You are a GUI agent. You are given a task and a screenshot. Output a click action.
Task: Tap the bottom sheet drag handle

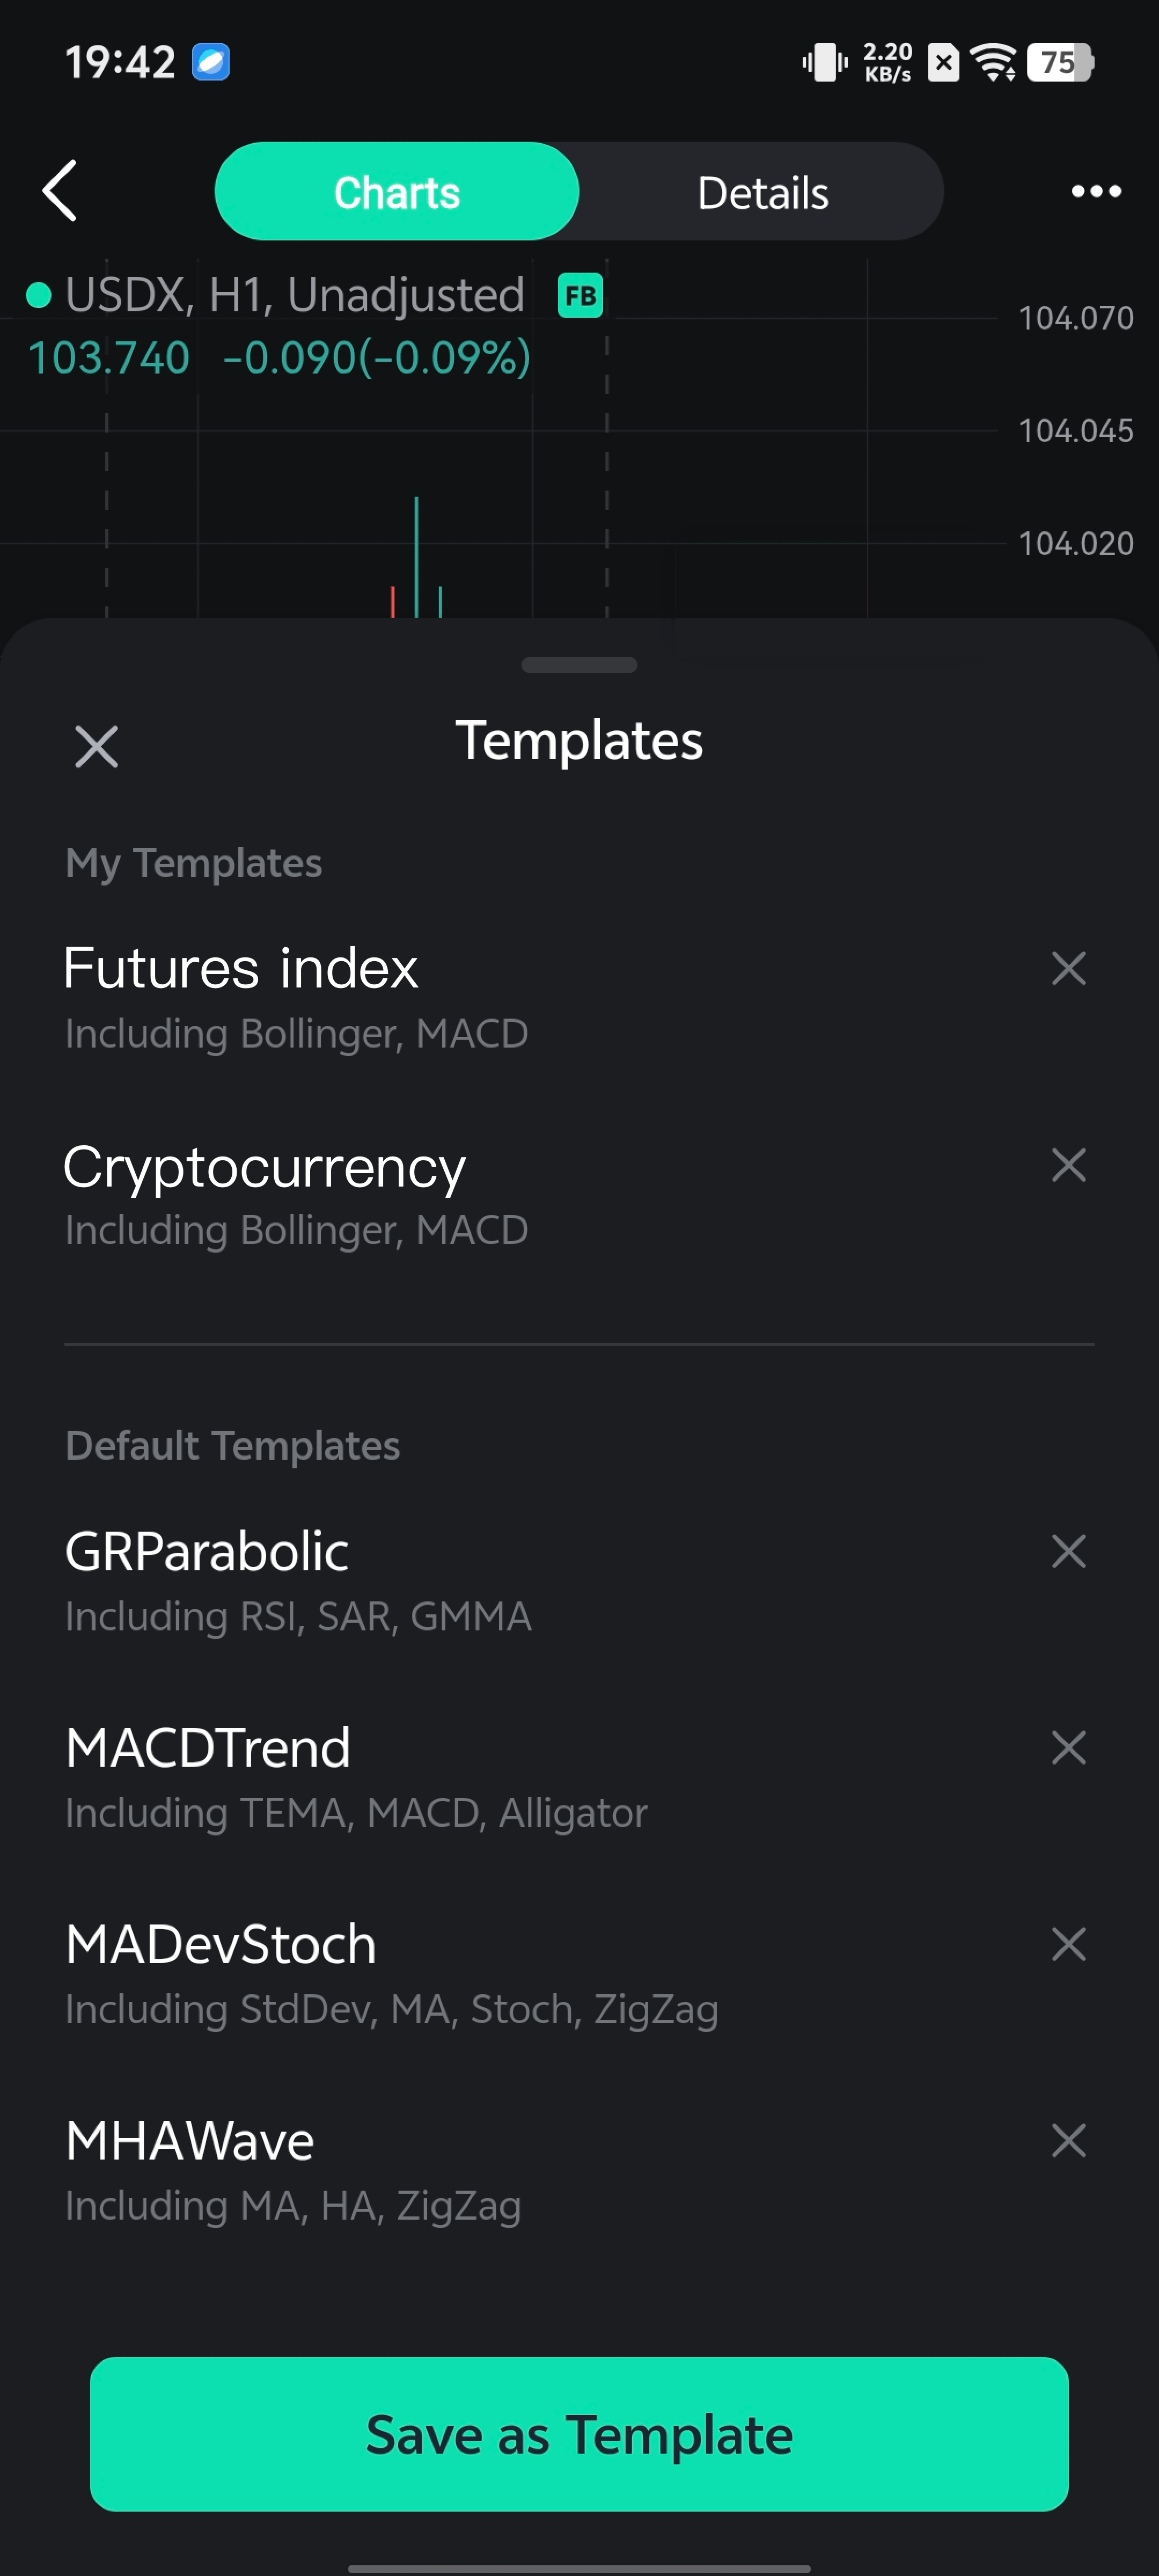pos(579,665)
